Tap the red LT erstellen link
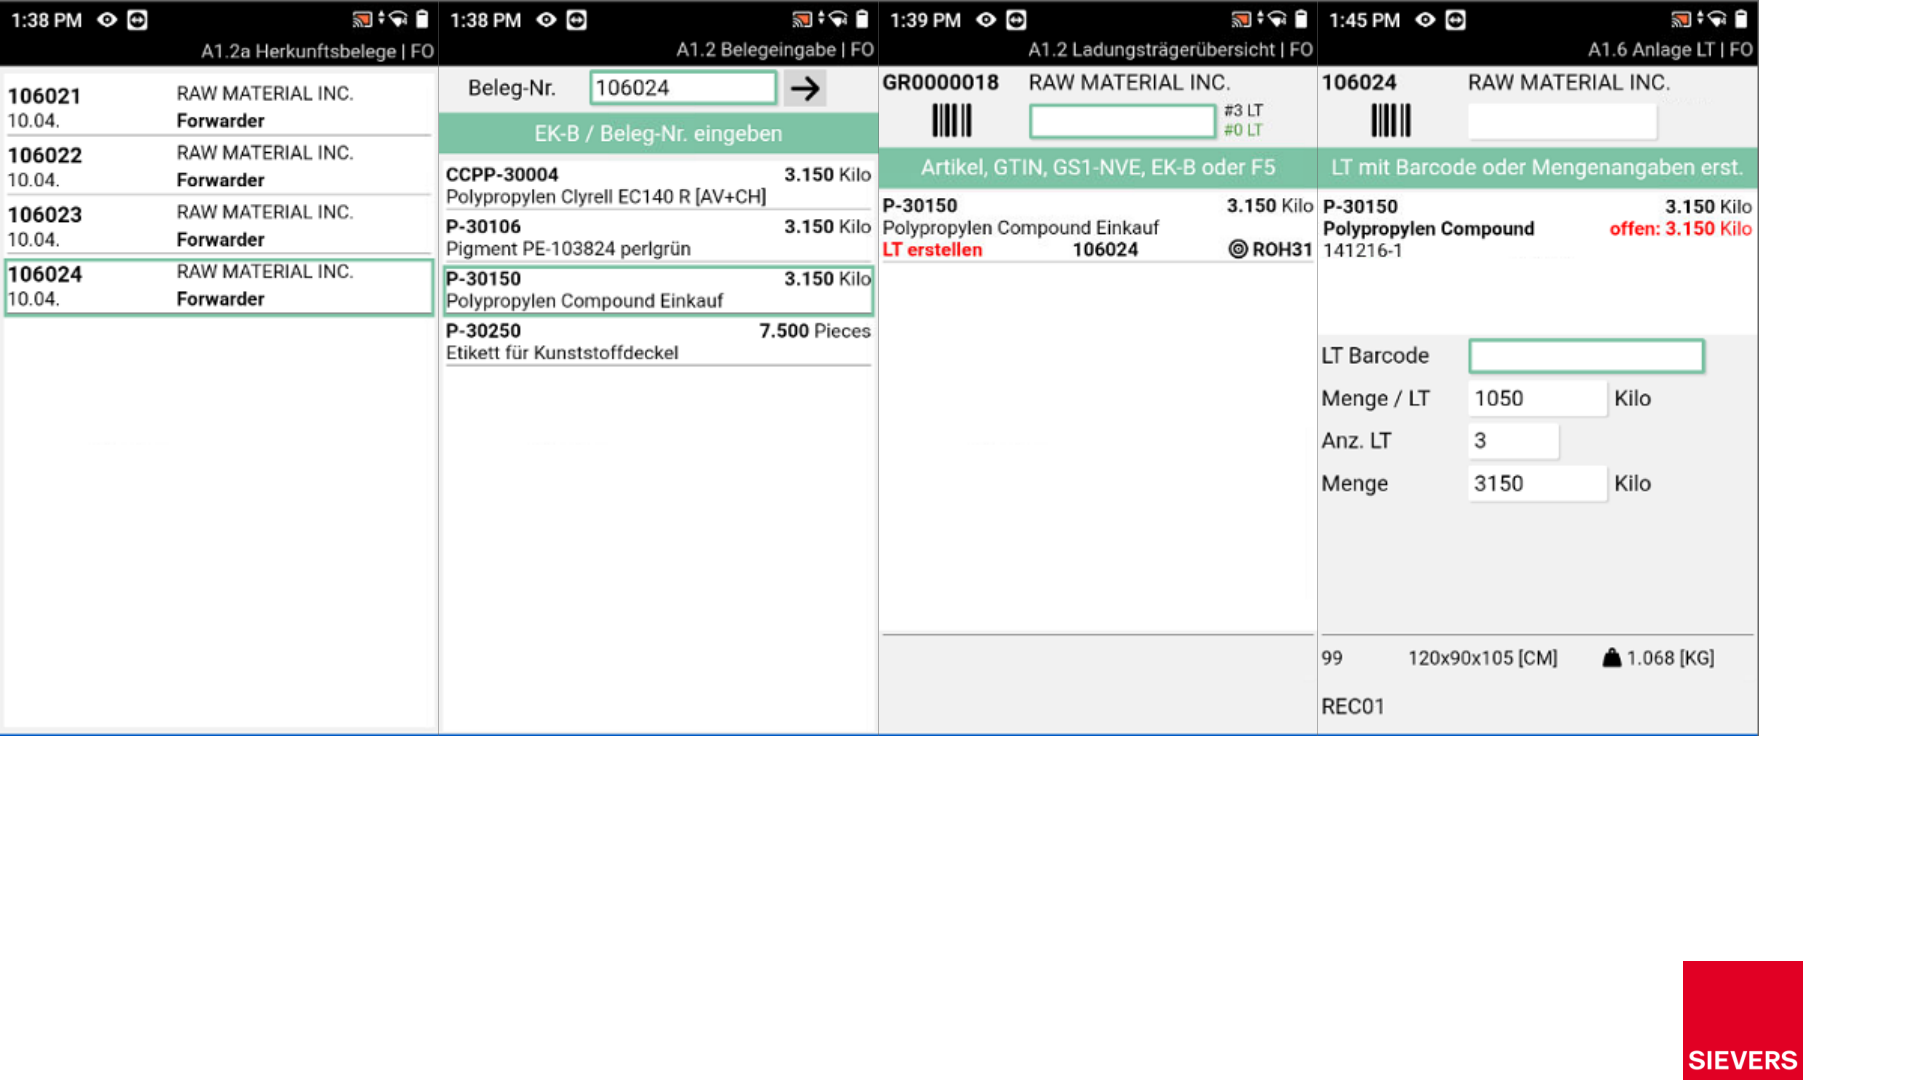This screenshot has height=1080, width=1920. pyautogui.click(x=932, y=250)
